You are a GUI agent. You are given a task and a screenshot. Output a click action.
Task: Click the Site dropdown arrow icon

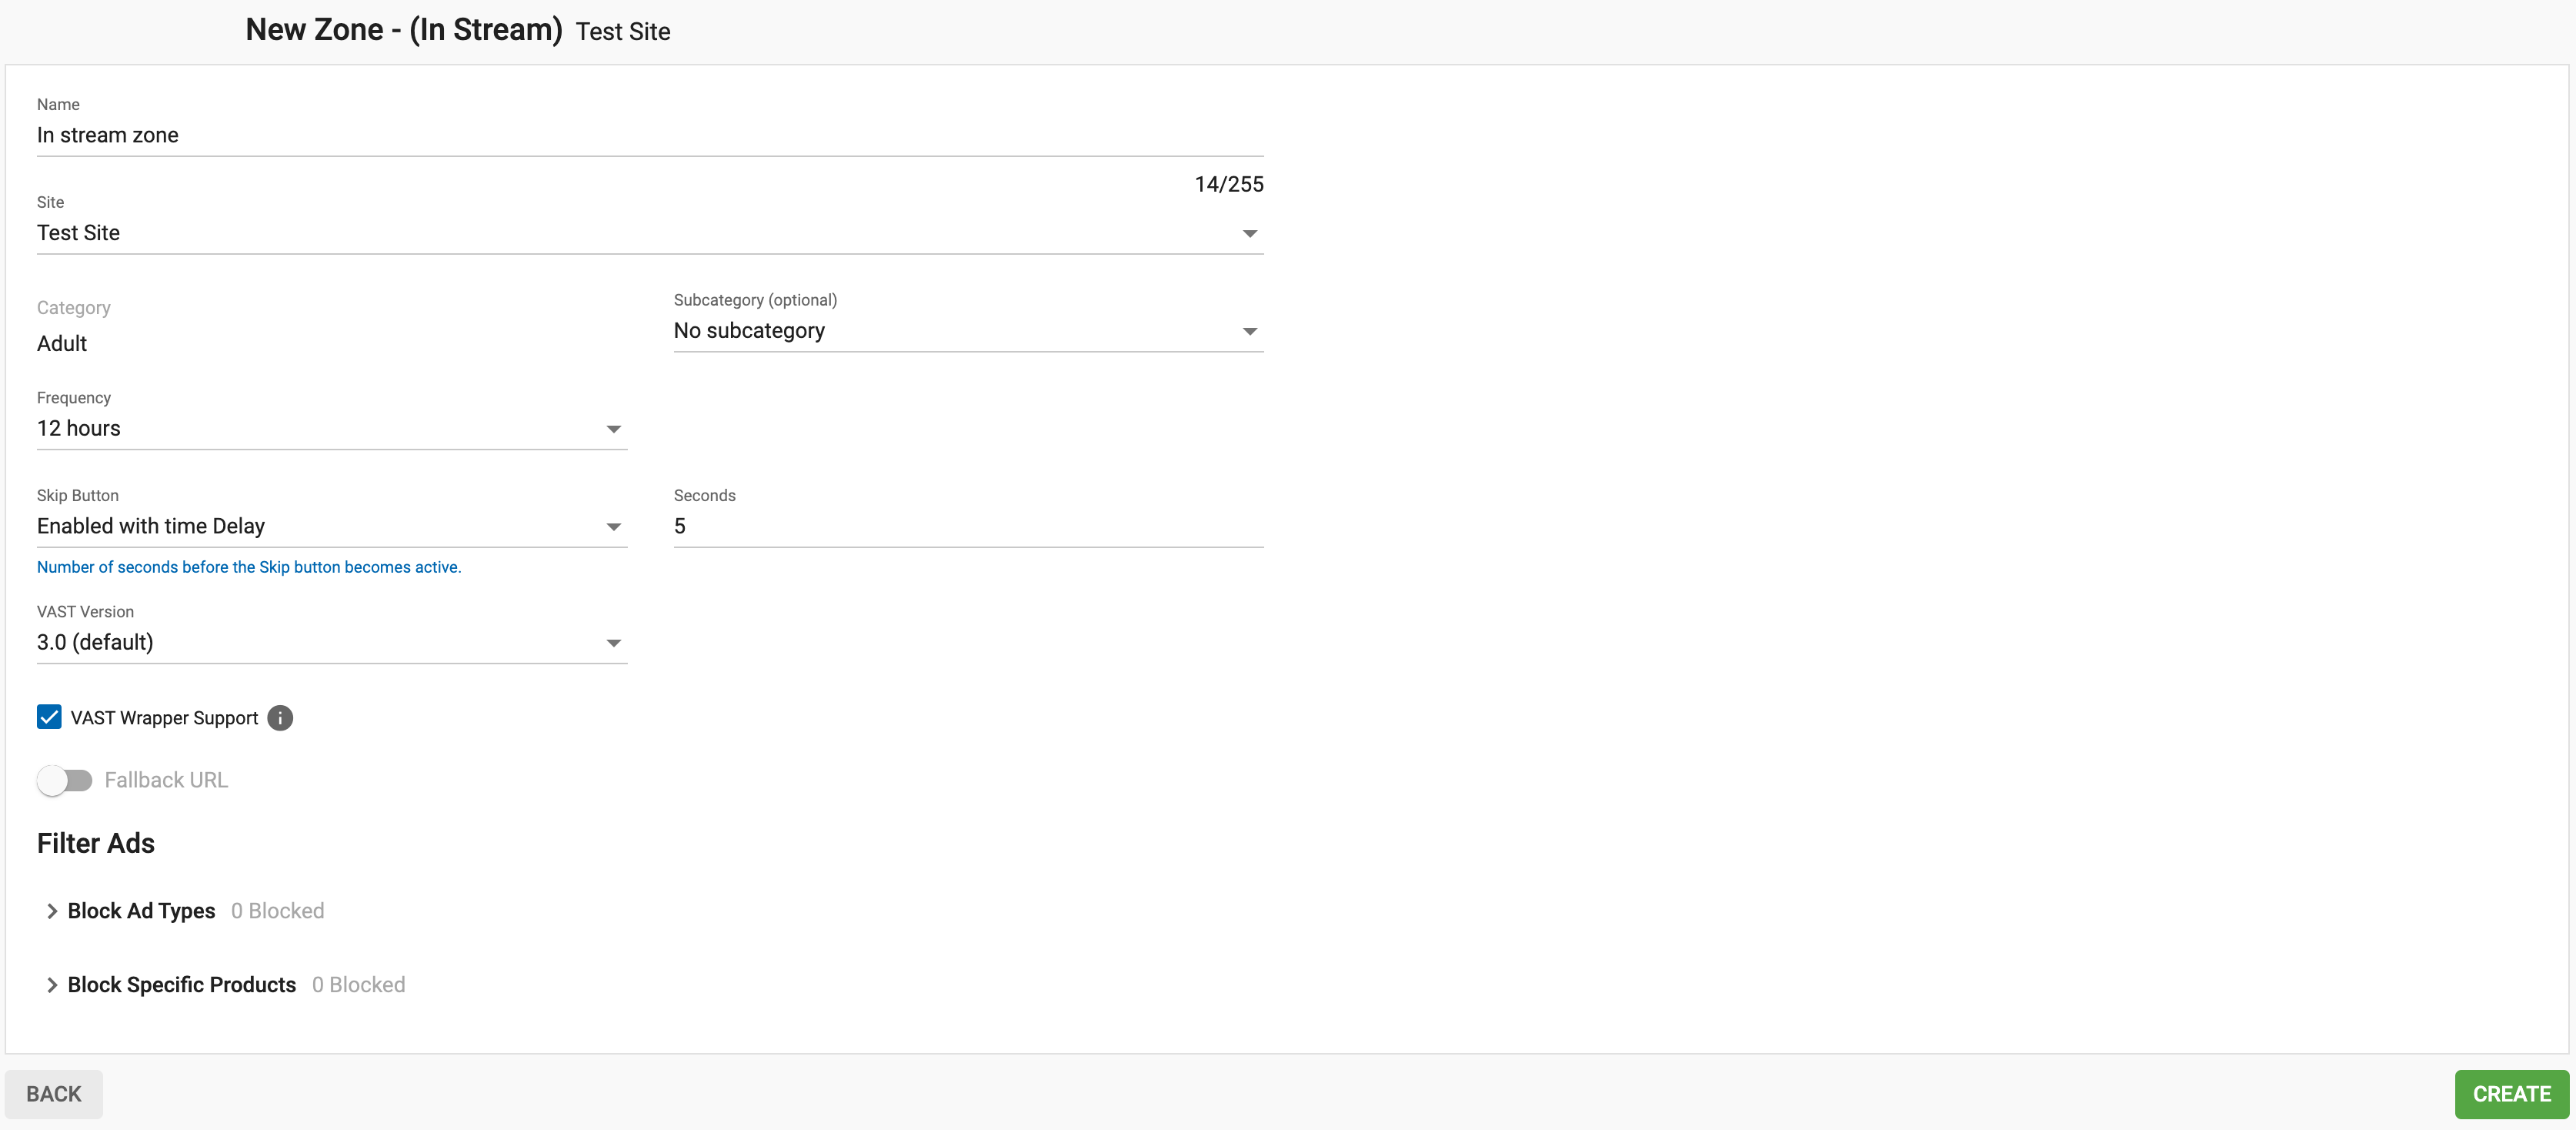click(1249, 234)
